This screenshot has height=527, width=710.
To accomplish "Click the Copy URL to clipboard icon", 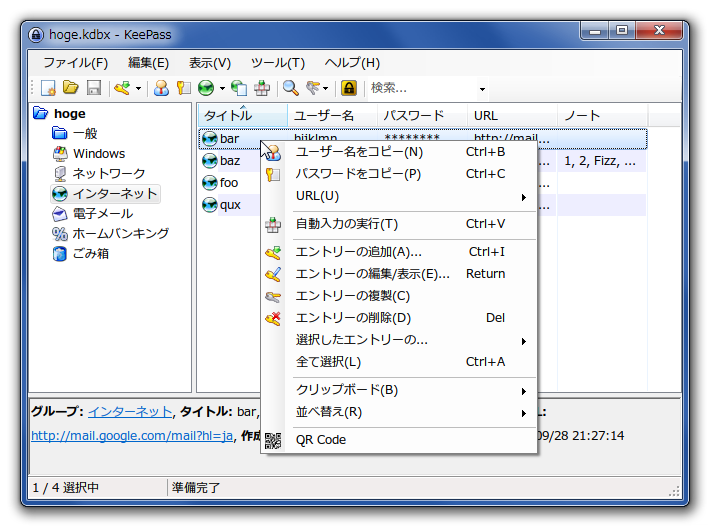I will 240,88.
